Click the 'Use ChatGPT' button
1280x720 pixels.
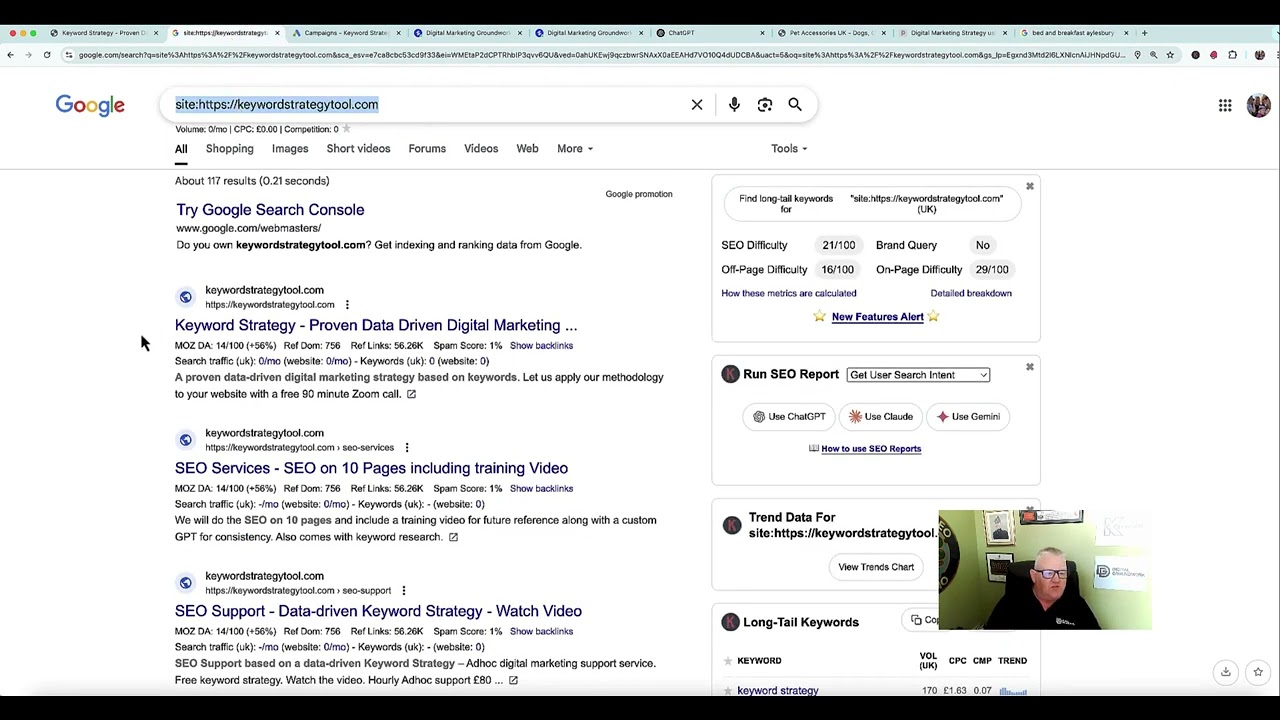point(789,417)
